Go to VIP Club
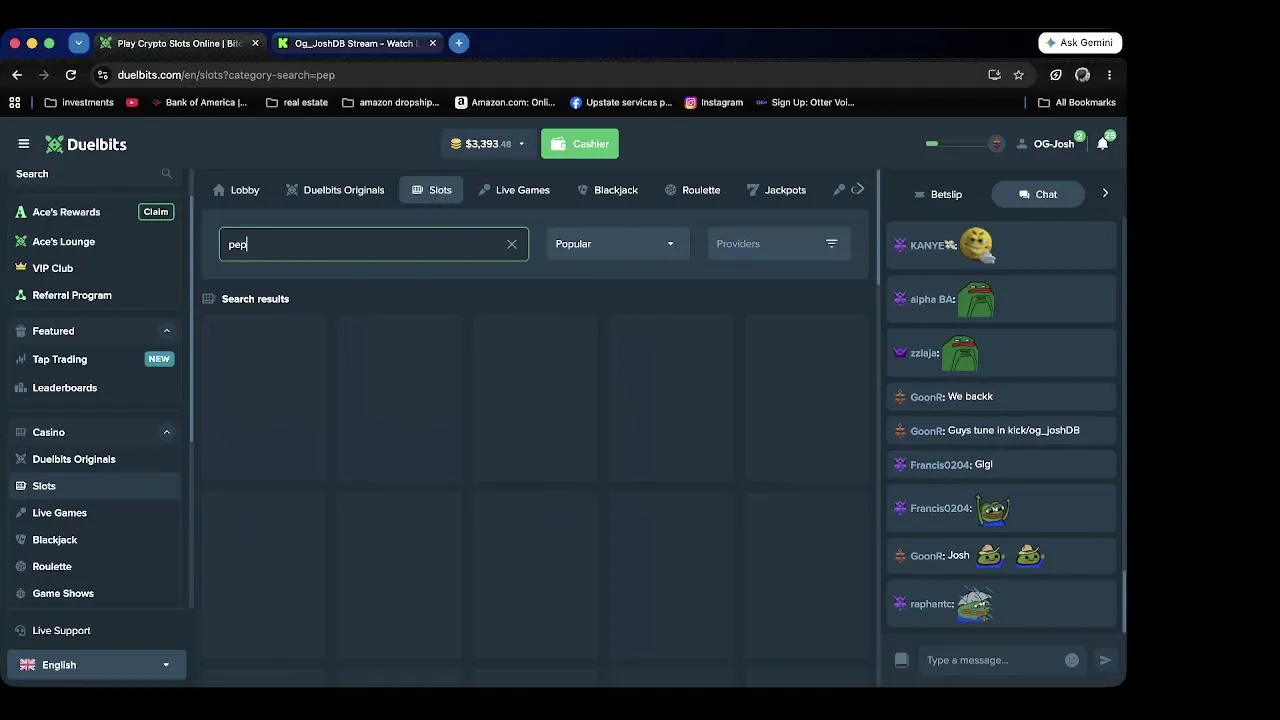 coord(52,268)
